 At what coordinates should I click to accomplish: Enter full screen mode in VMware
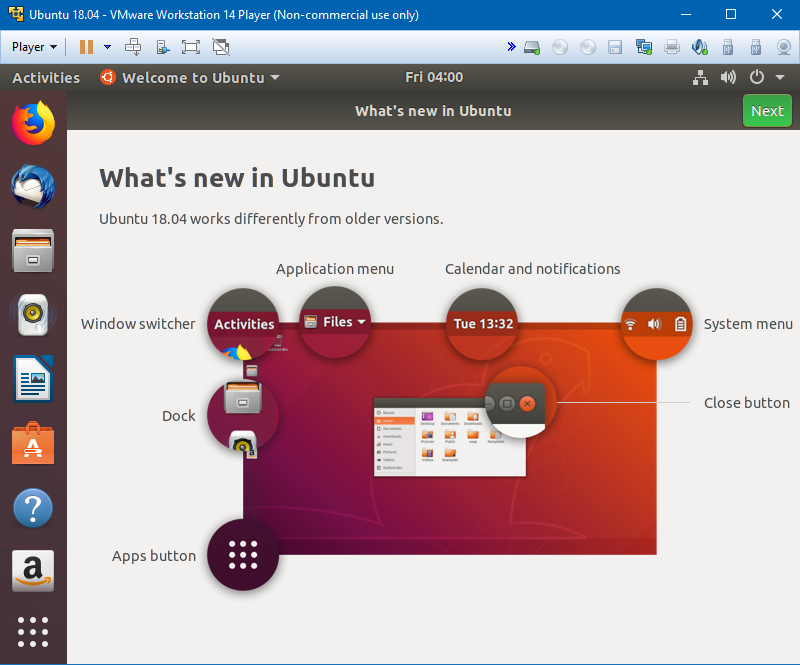[191, 47]
